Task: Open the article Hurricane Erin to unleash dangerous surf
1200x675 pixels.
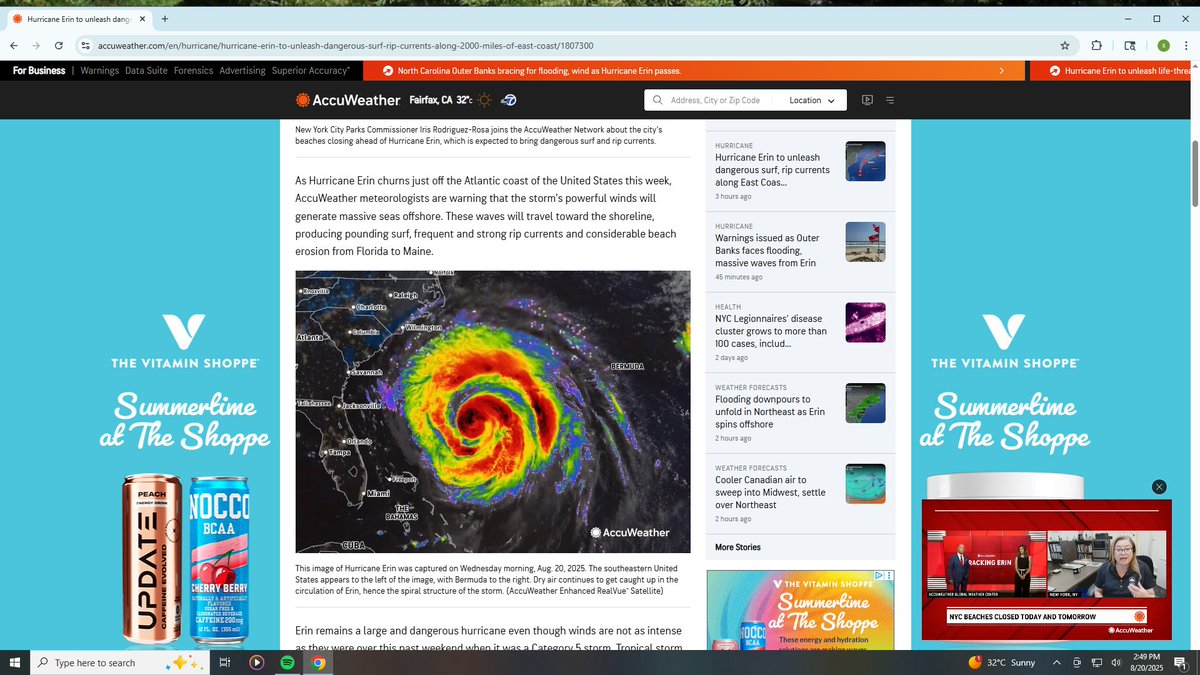Action: click(x=772, y=170)
